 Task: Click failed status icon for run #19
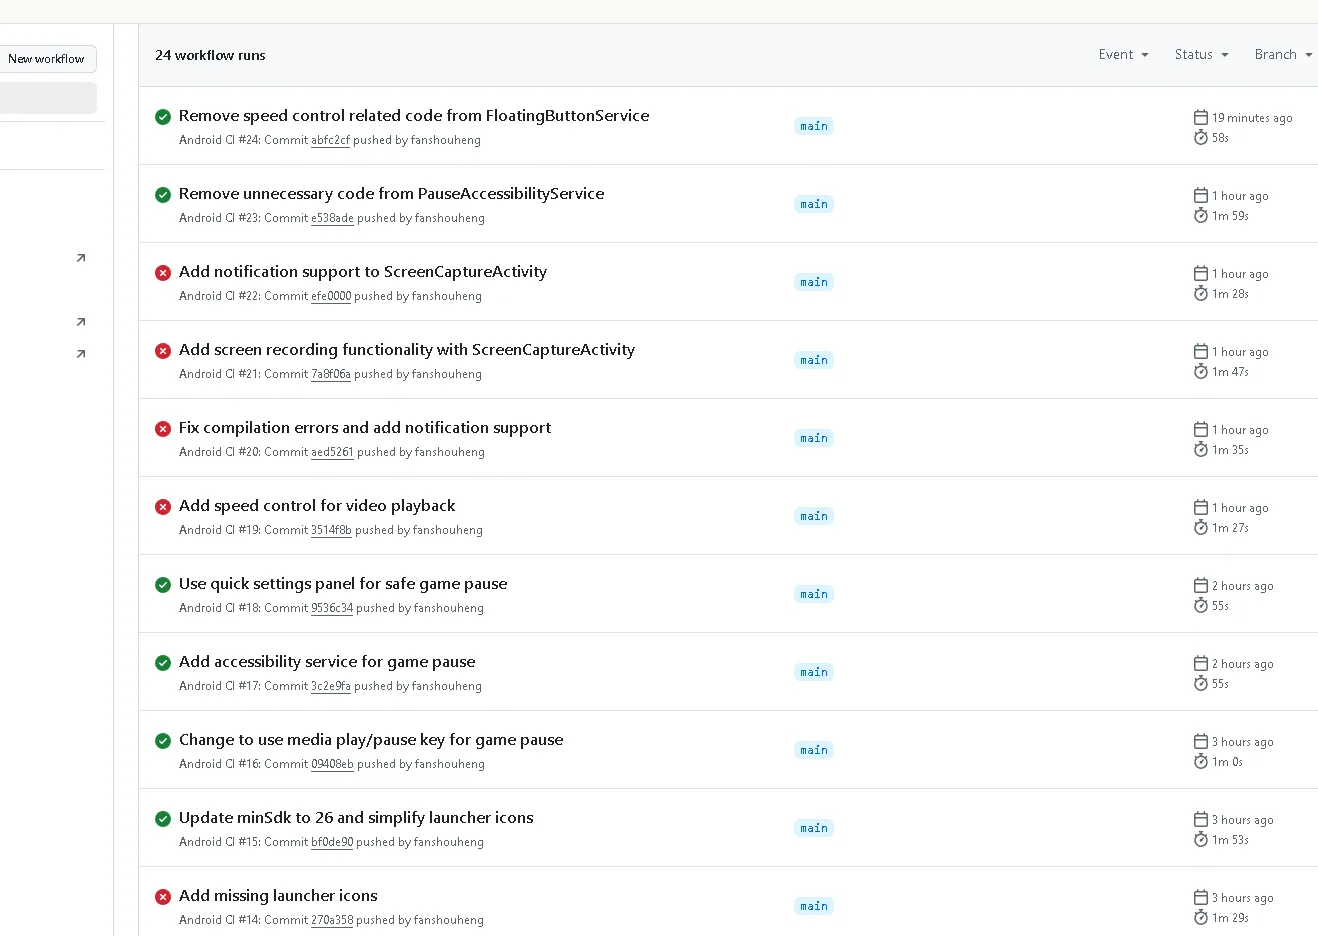pyautogui.click(x=163, y=507)
